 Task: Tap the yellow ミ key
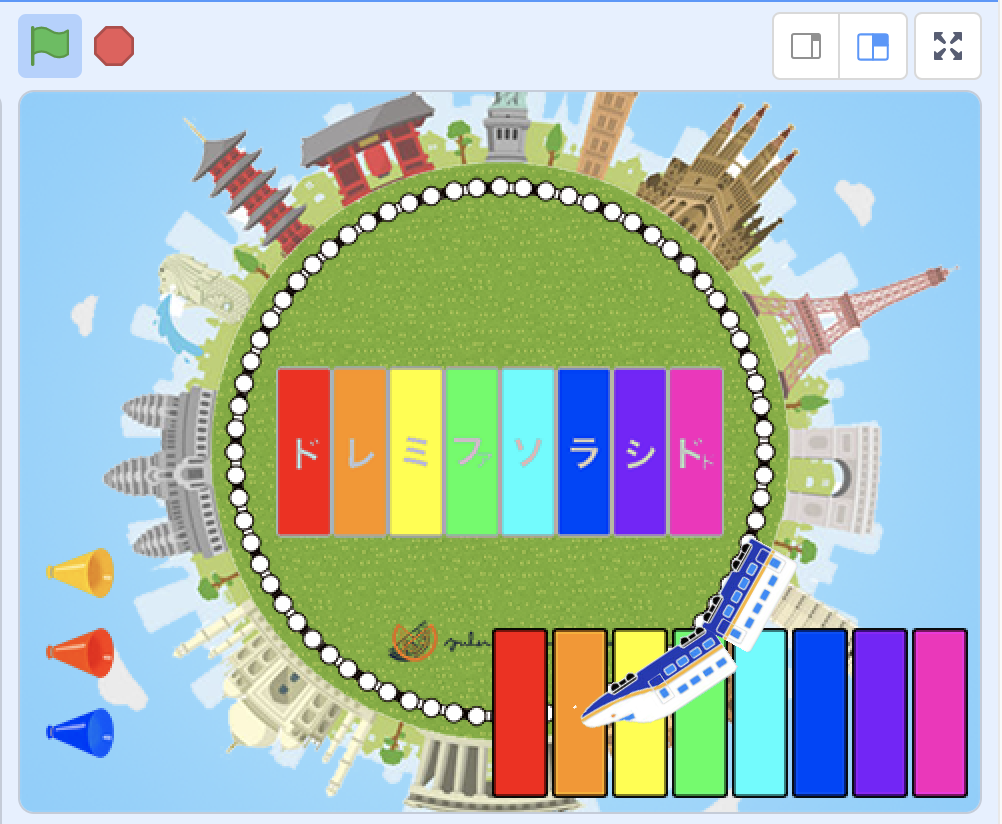[416, 451]
